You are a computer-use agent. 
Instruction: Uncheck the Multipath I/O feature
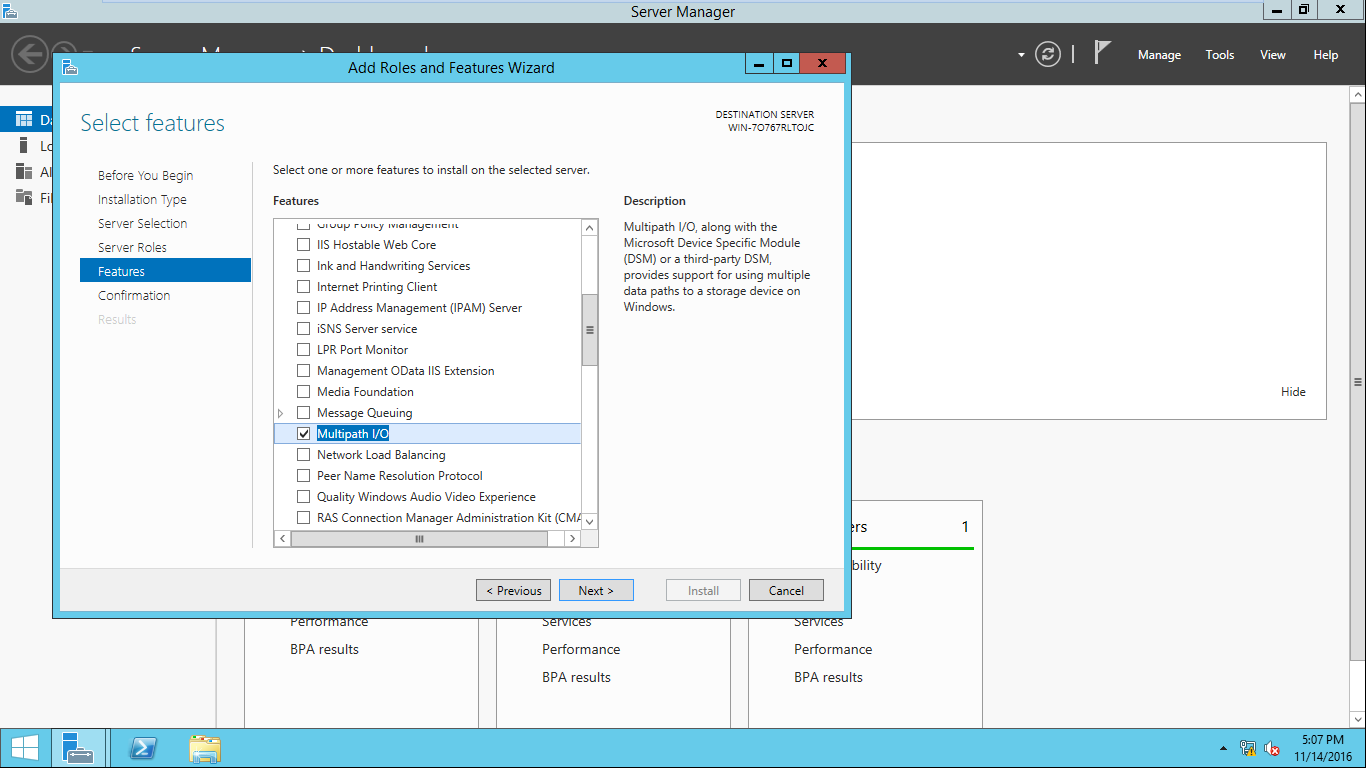(303, 433)
